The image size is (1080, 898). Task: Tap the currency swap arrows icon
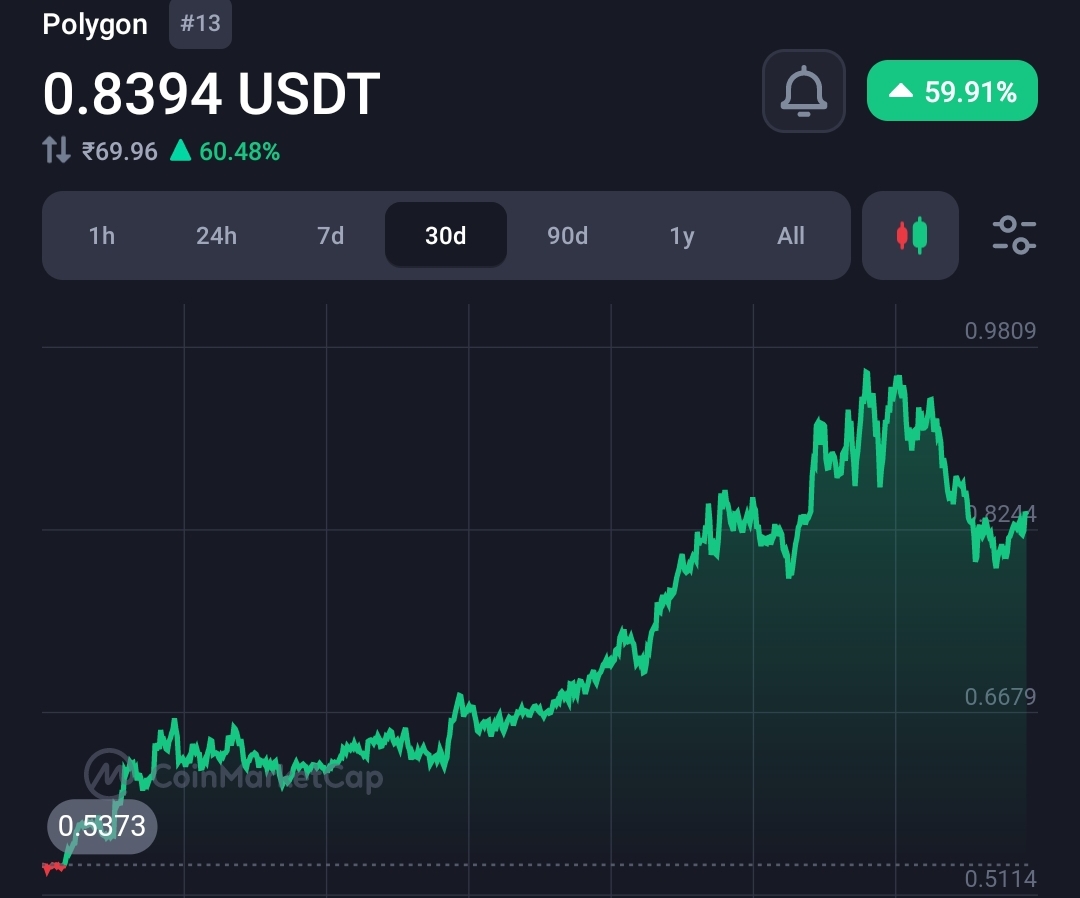coord(56,152)
